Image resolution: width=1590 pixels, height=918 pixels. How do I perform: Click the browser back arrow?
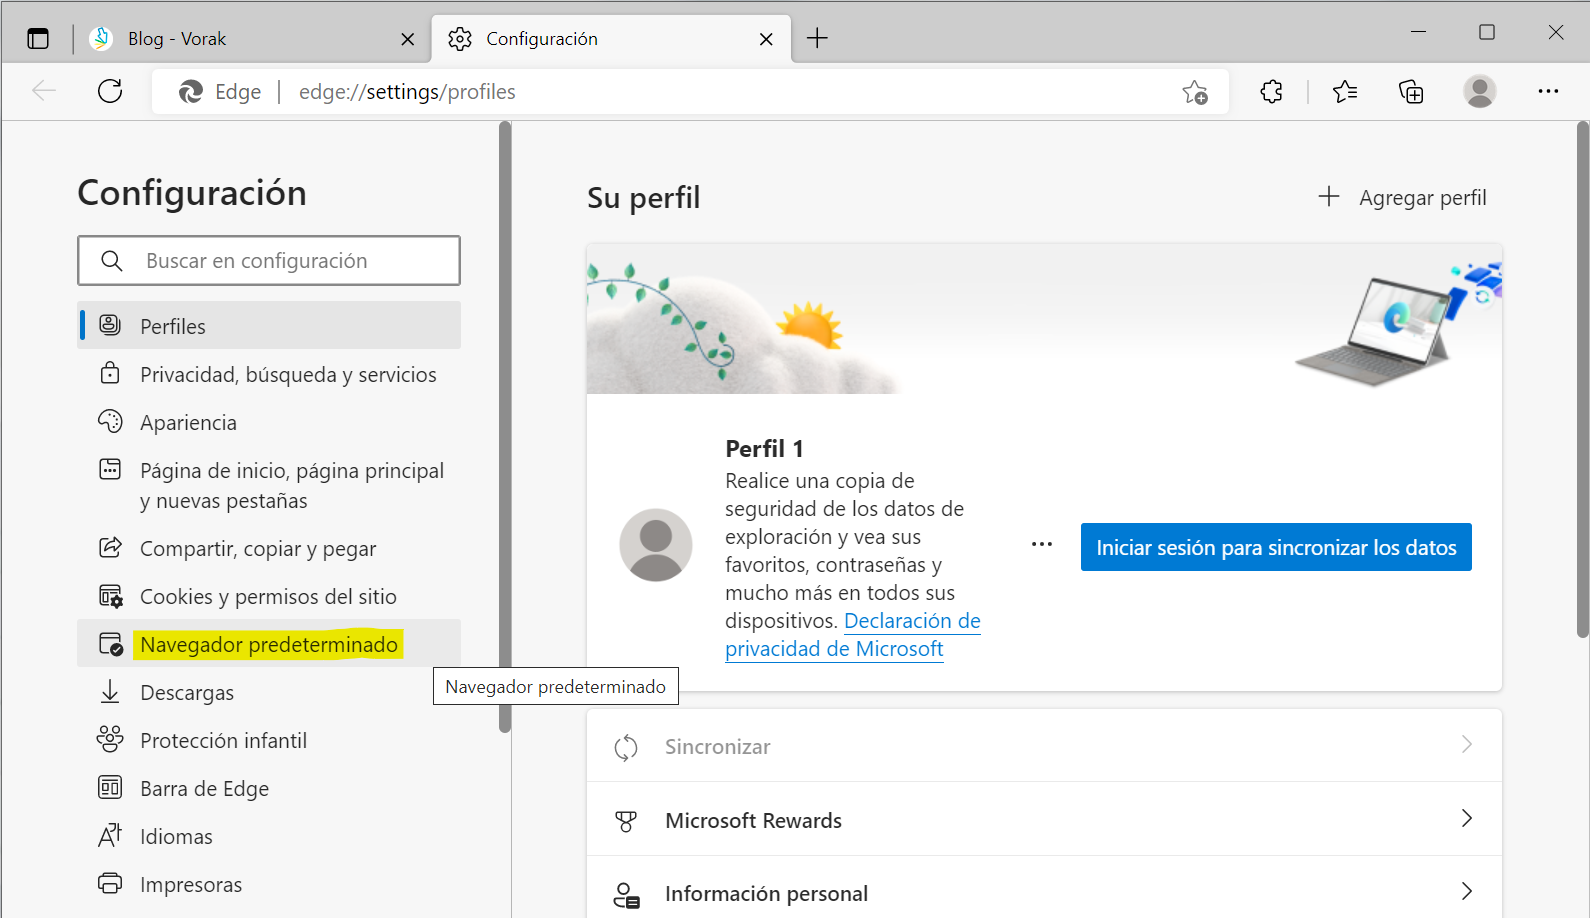pos(44,92)
